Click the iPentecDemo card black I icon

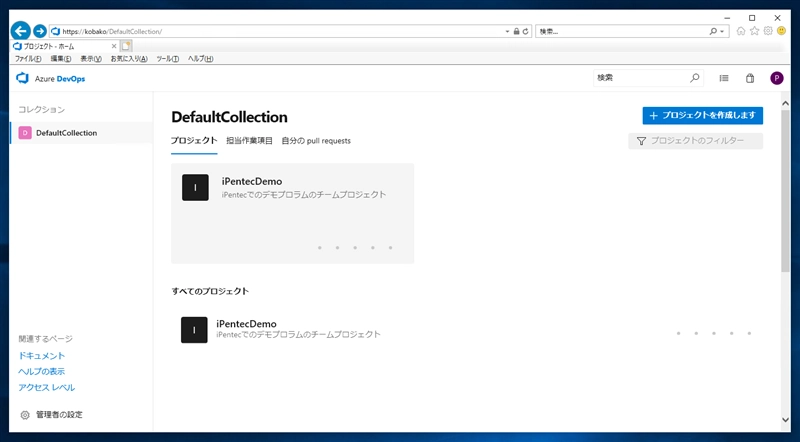click(195, 187)
